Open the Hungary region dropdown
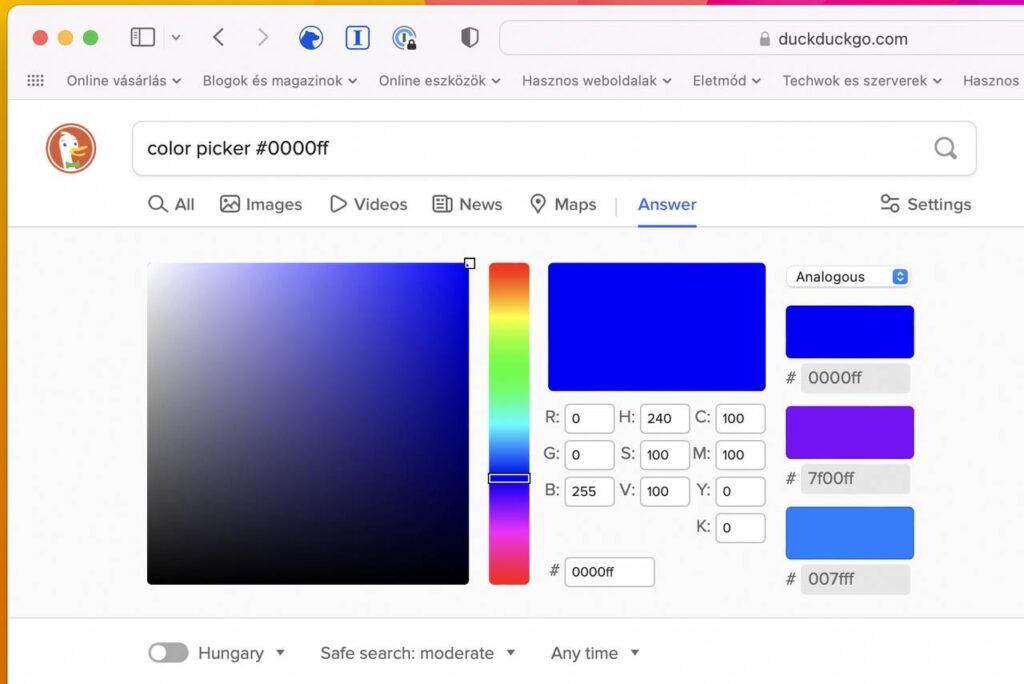Viewport: 1024px width, 684px height. [x=242, y=653]
